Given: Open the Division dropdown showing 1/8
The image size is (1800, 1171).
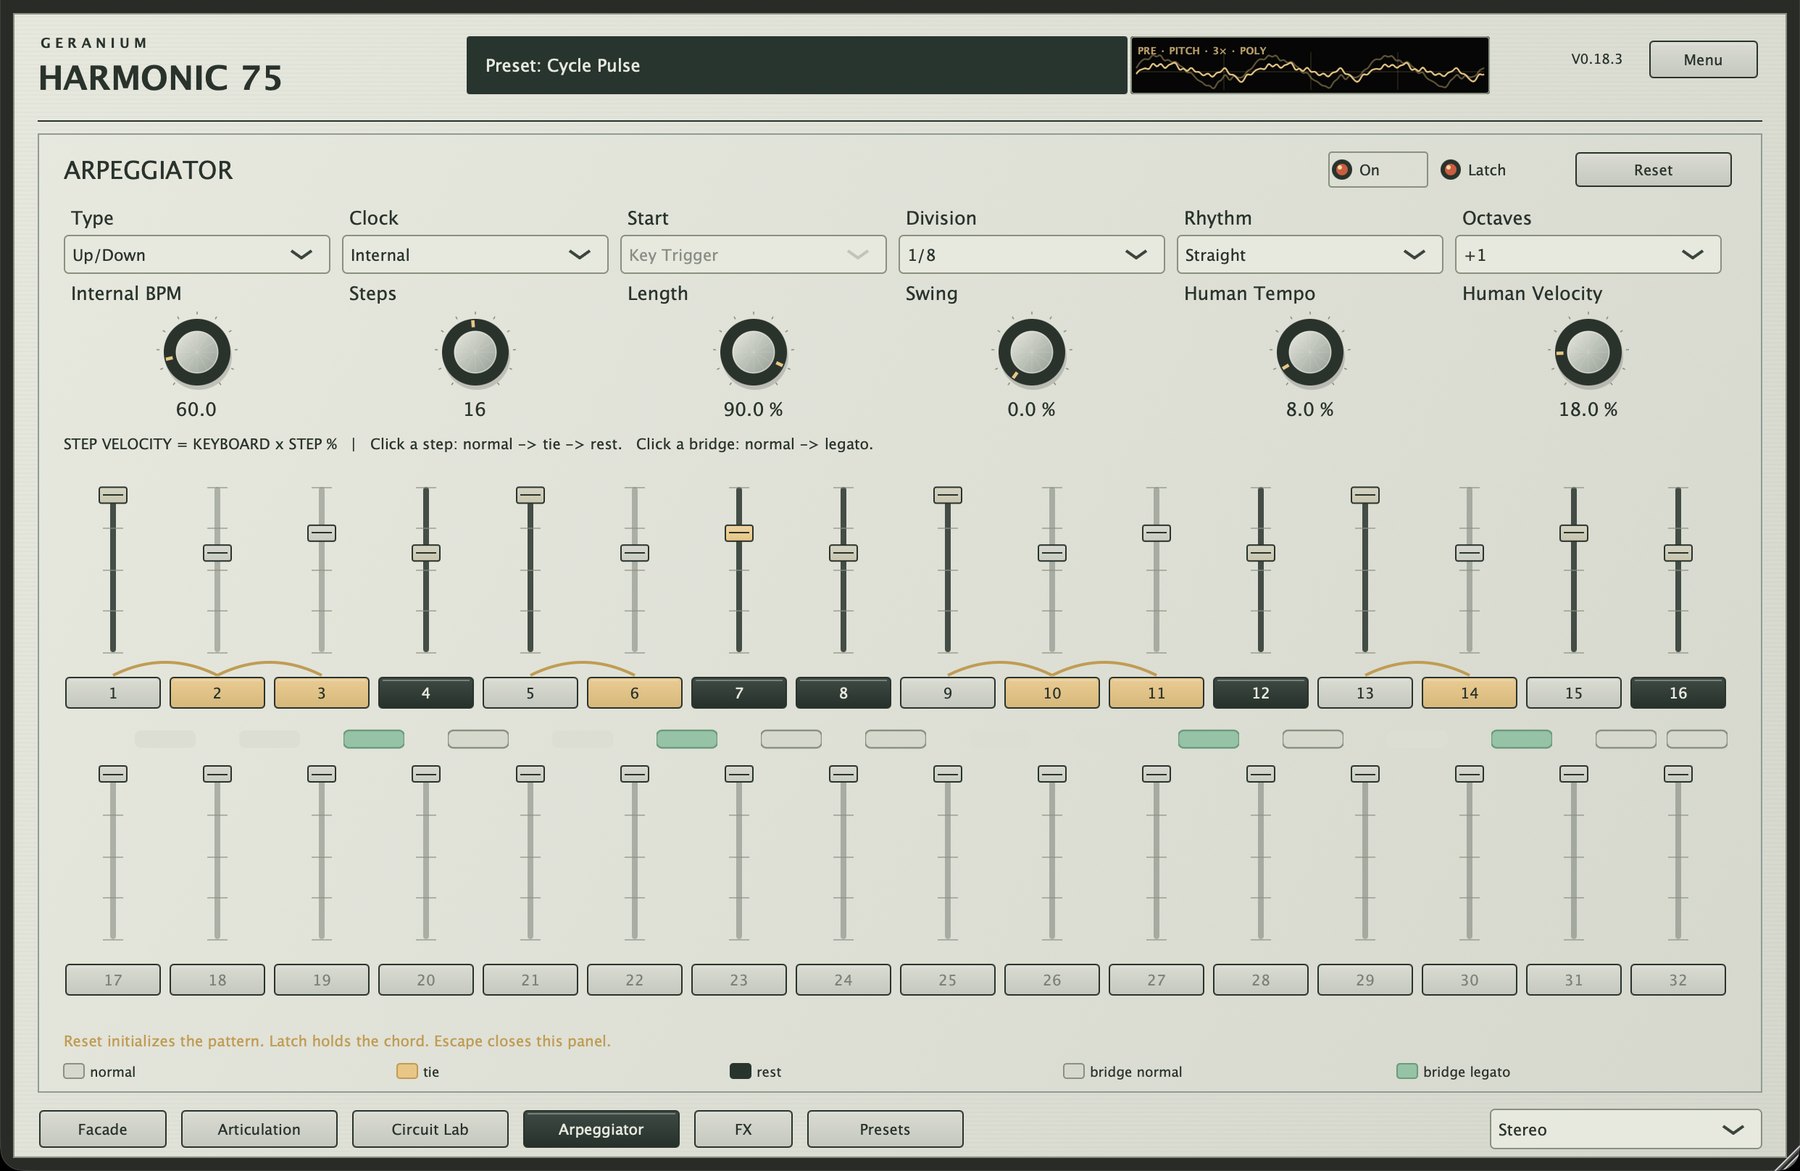Looking at the screenshot, I should pyautogui.click(x=1031, y=255).
